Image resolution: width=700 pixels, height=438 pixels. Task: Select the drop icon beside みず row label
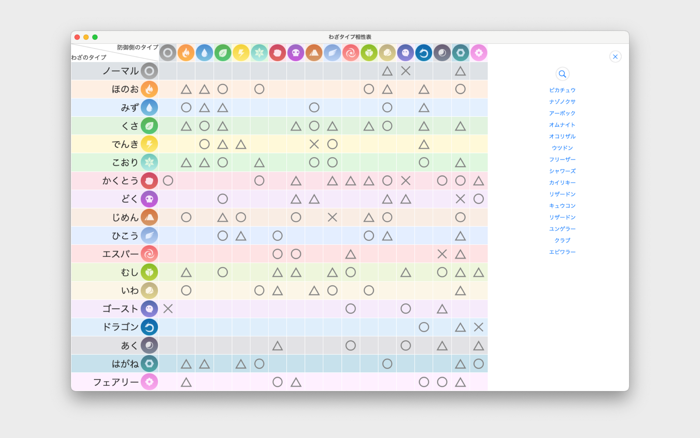150,108
